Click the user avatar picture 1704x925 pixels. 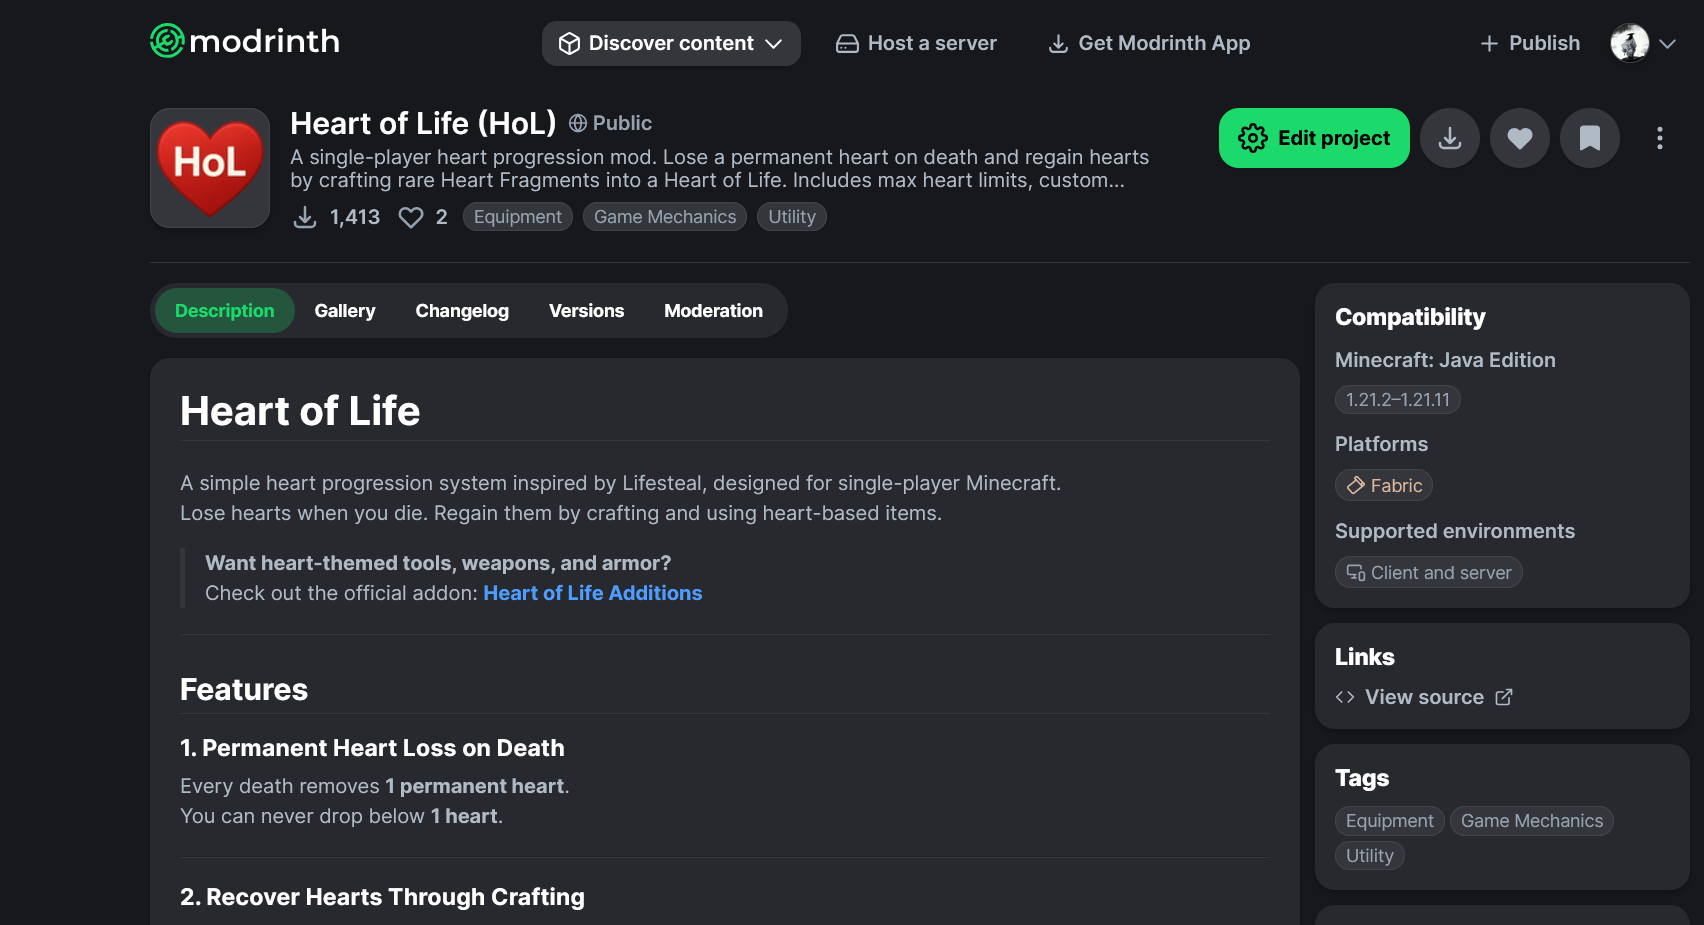[1630, 43]
